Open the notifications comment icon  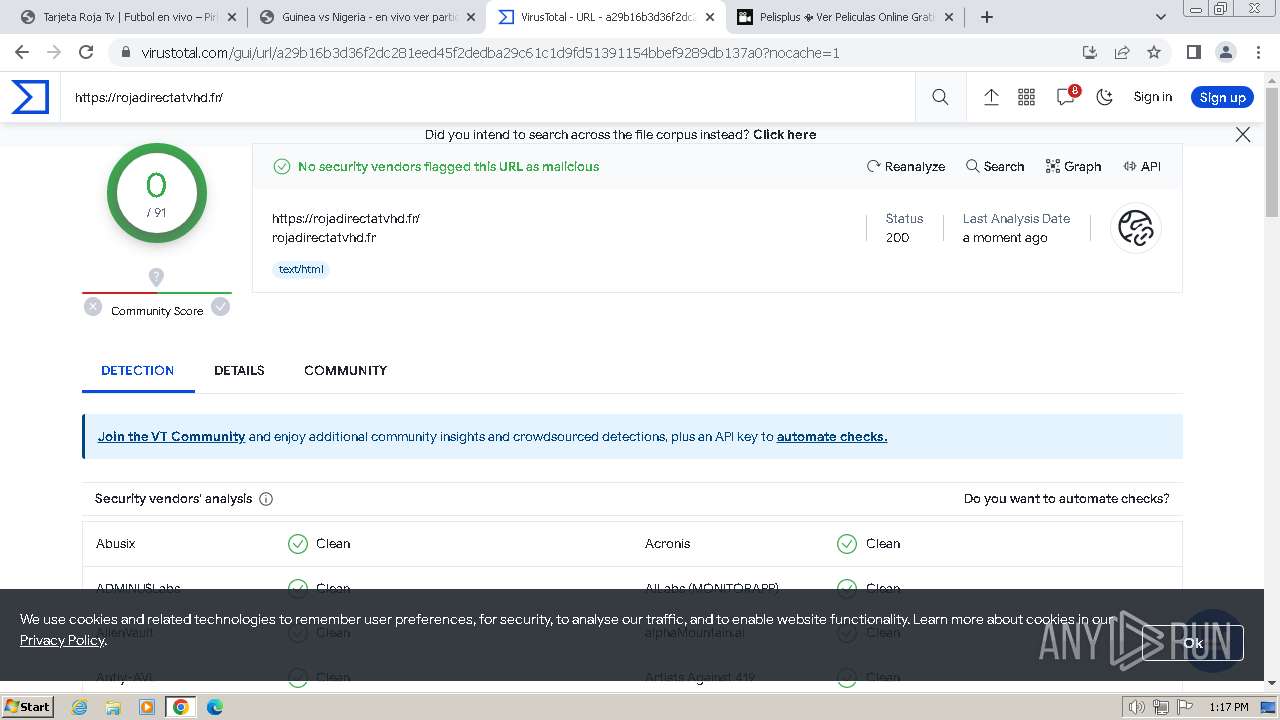pyautogui.click(x=1066, y=97)
